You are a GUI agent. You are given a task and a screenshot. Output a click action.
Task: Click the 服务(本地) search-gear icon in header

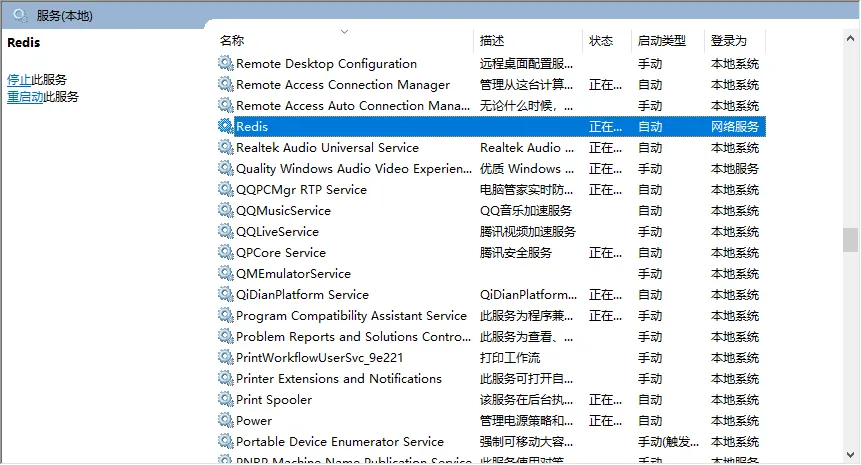point(19,14)
